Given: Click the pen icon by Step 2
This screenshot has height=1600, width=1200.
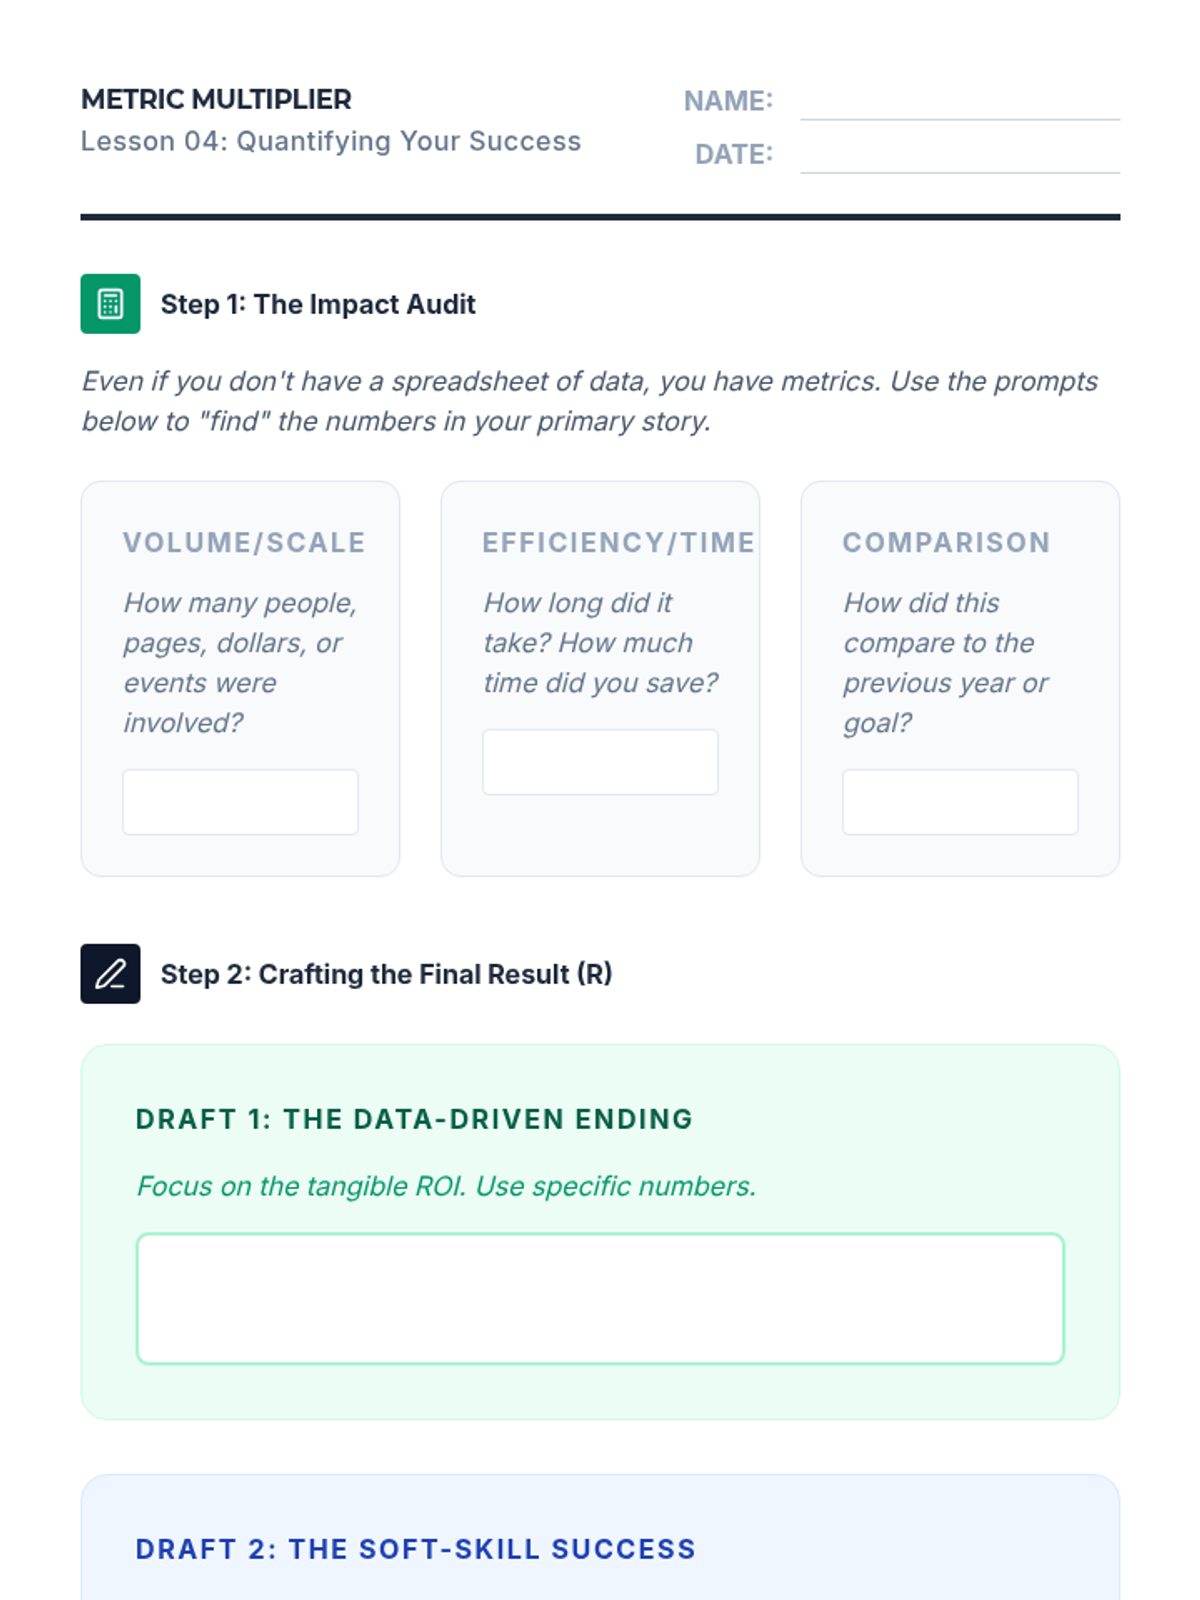Looking at the screenshot, I should click(x=110, y=974).
